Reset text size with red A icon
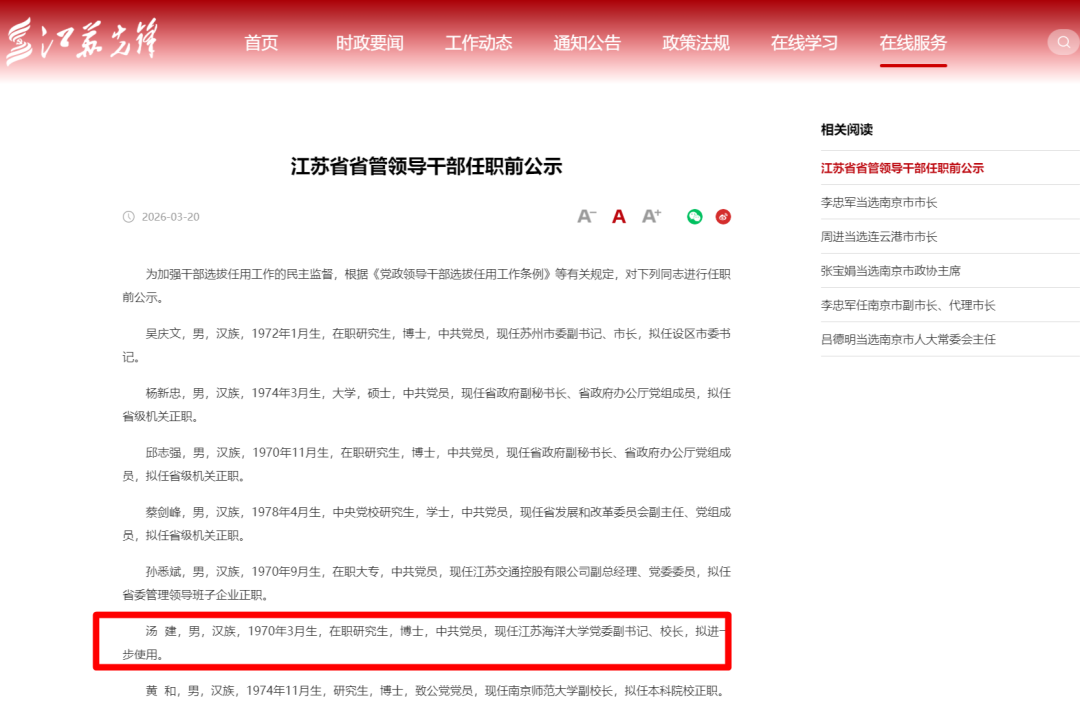Screen dimensions: 1080x720 coord(619,216)
